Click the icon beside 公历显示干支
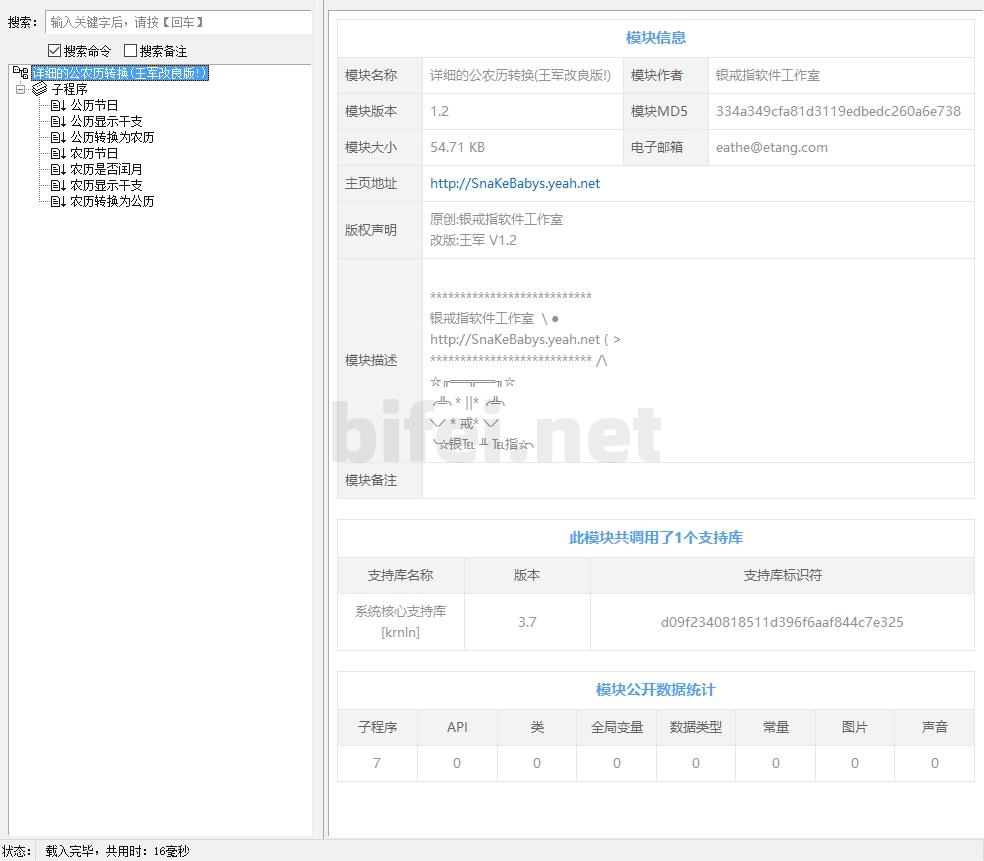The width and height of the screenshot is (984, 861). click(x=58, y=121)
